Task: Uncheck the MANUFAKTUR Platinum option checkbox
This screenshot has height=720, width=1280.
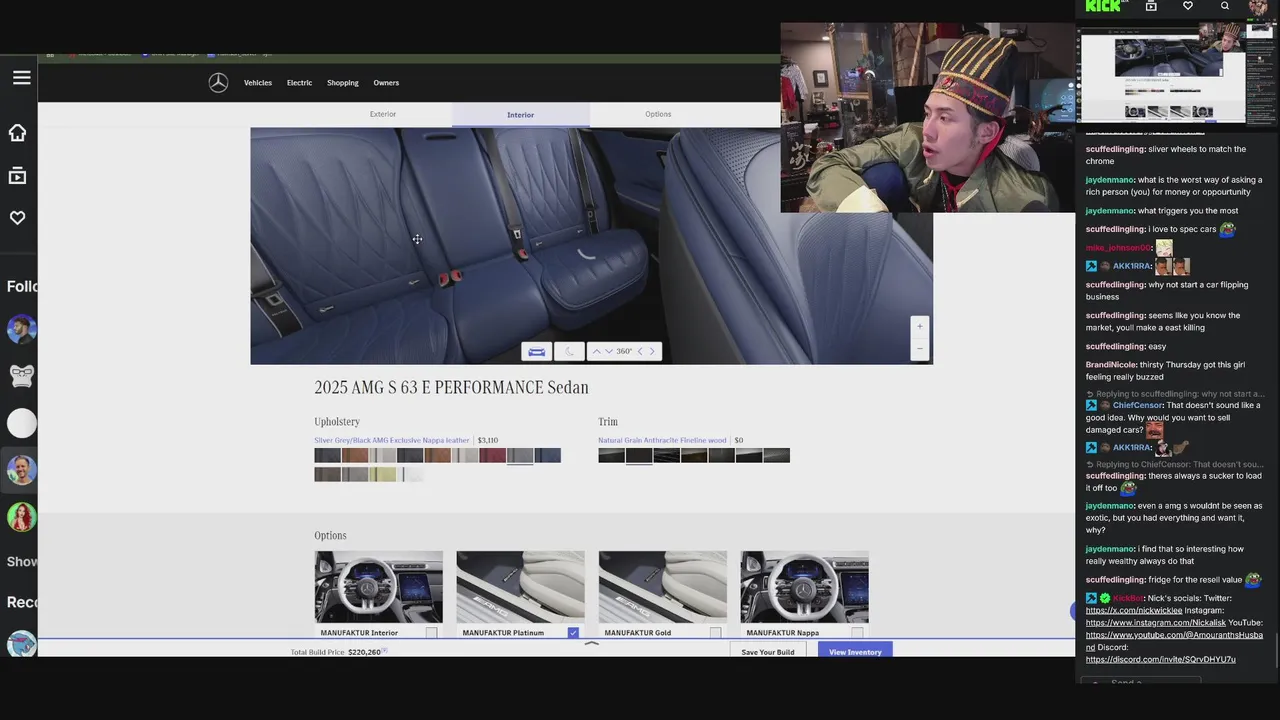Action: [573, 633]
